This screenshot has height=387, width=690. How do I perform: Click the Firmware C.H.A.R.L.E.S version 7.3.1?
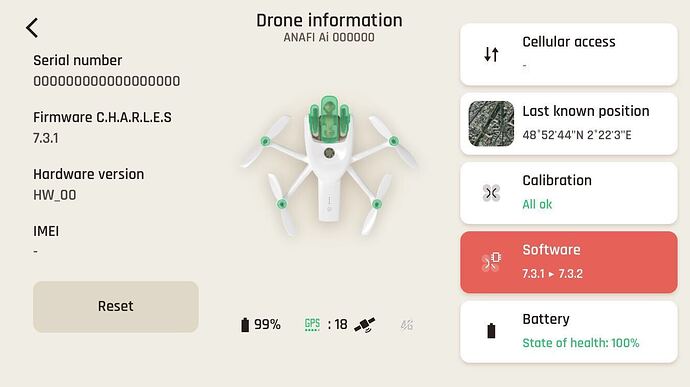46,138
